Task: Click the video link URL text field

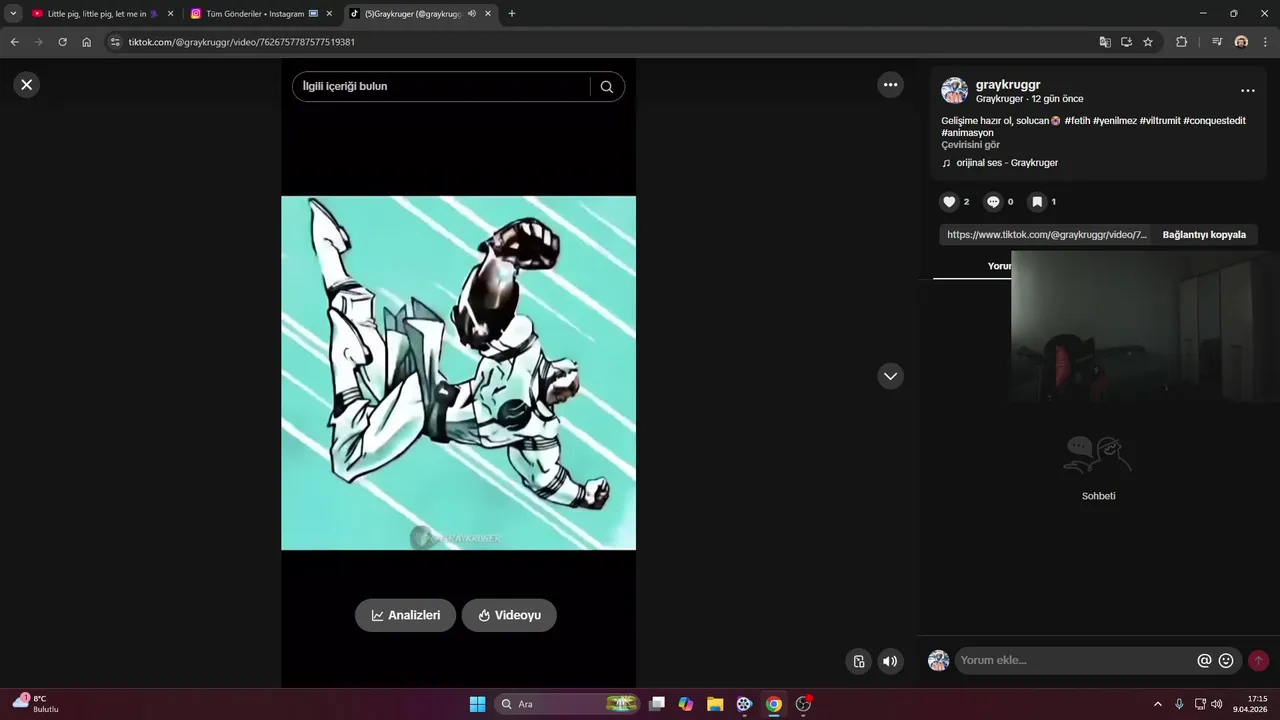Action: pyautogui.click(x=1046, y=235)
